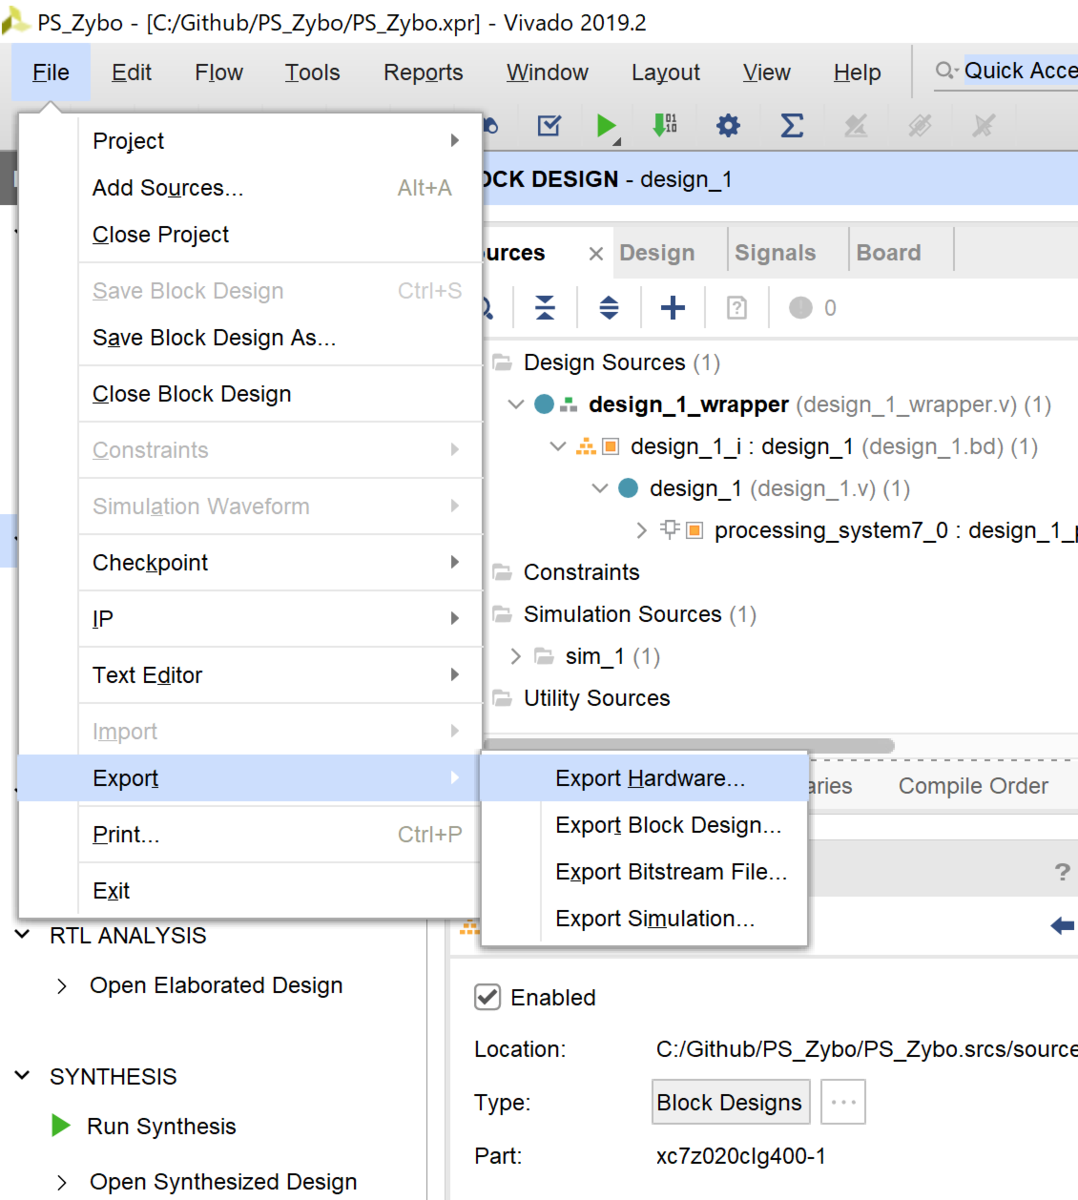Screen dimensions: 1078x1200
Task: Switch to the Board tab
Action: point(888,253)
